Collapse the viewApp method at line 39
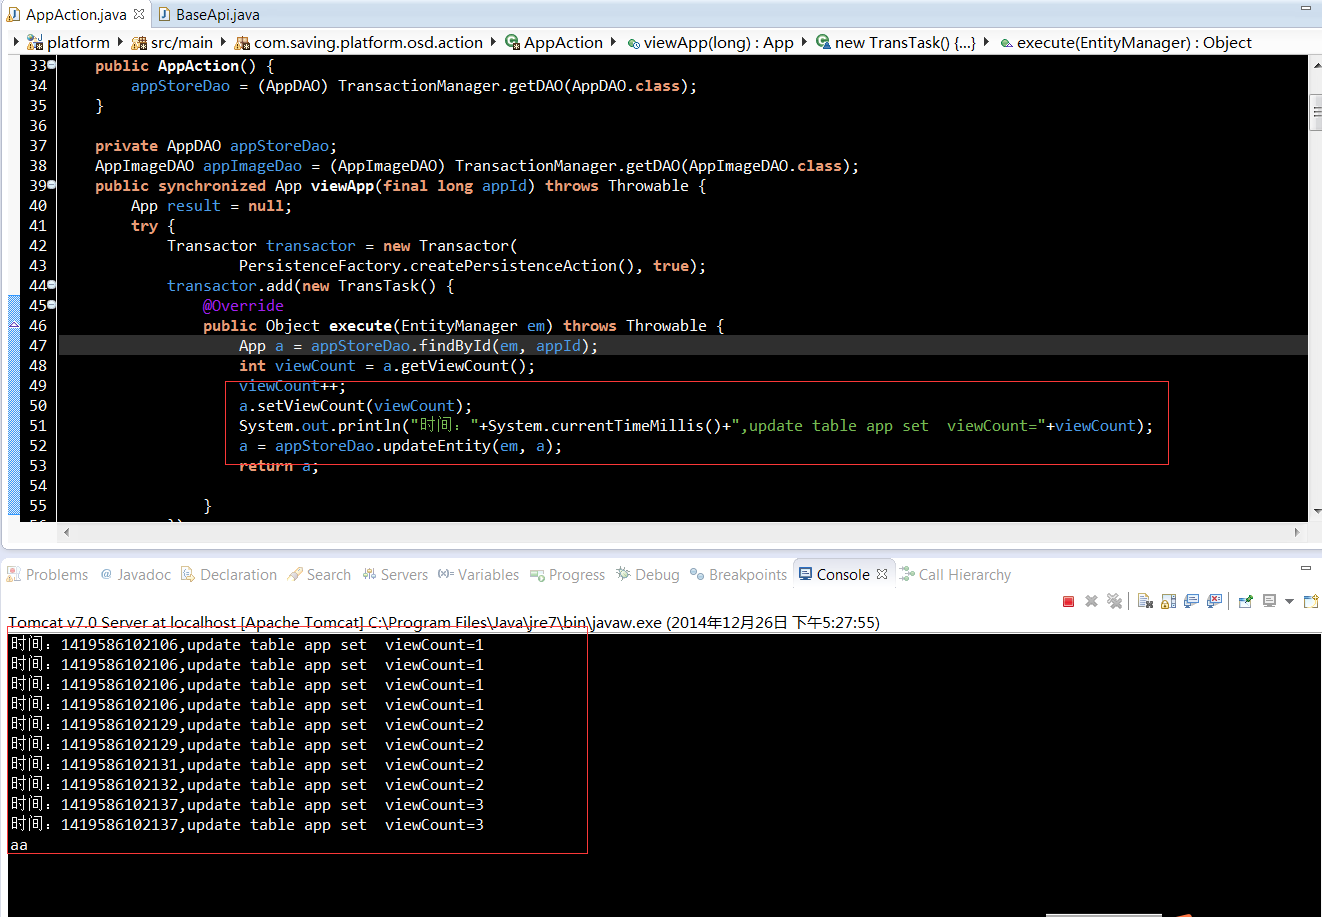 pos(51,185)
